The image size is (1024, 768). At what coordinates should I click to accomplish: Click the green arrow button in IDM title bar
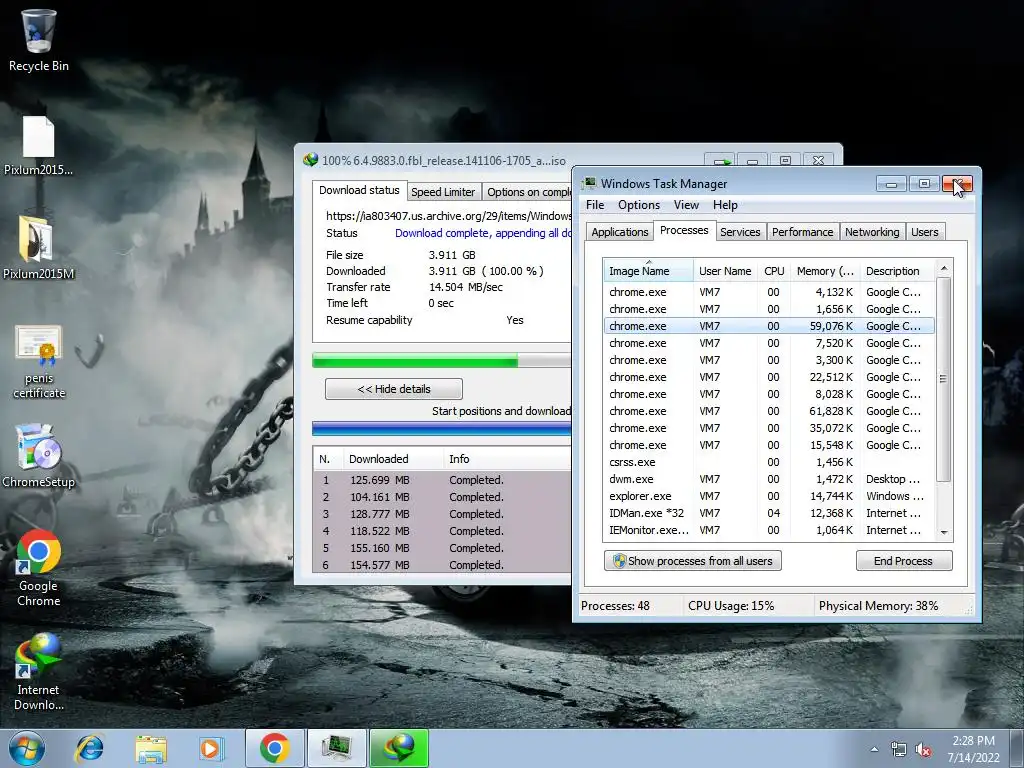(720, 160)
